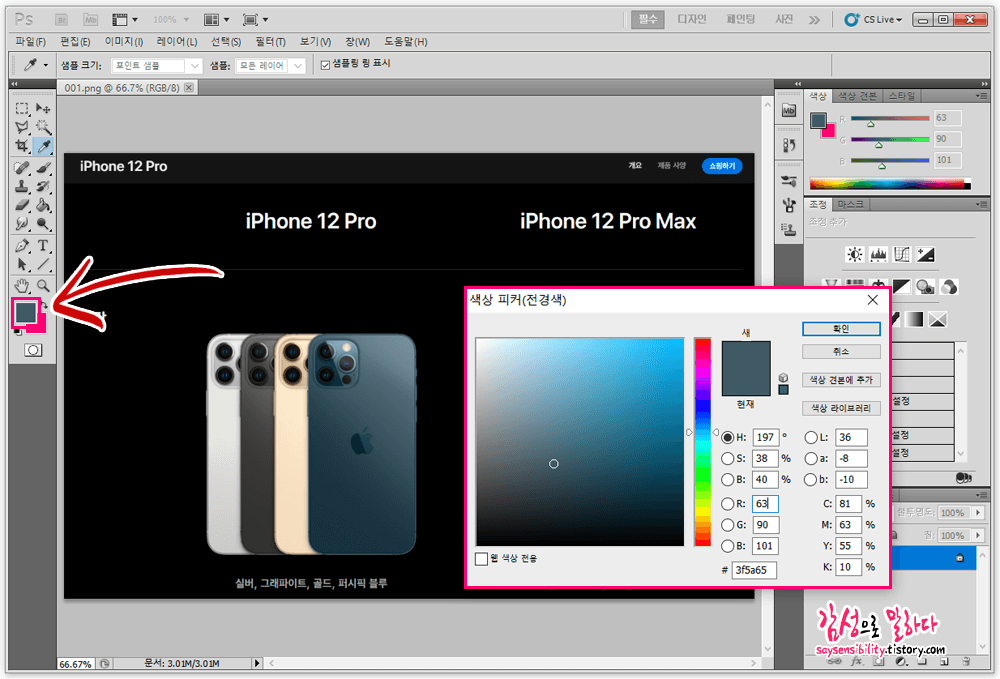1000x679 pixels.
Task: Select the Dodge tool
Action: 43,224
